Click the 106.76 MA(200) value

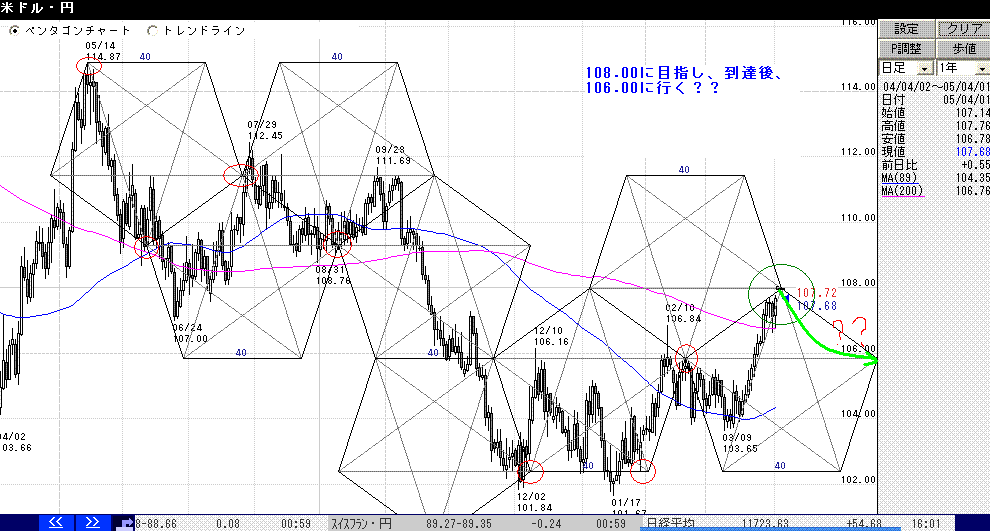(972, 191)
